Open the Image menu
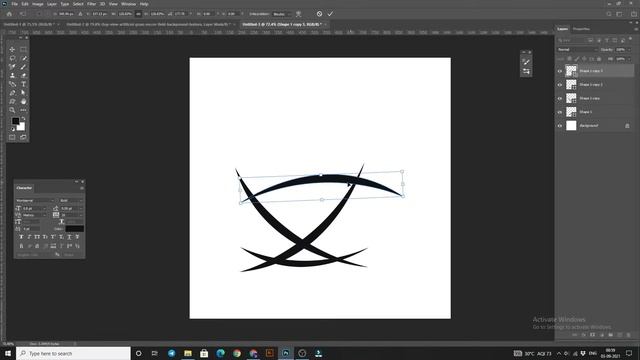The height and width of the screenshot is (360, 640). [x=38, y=4]
